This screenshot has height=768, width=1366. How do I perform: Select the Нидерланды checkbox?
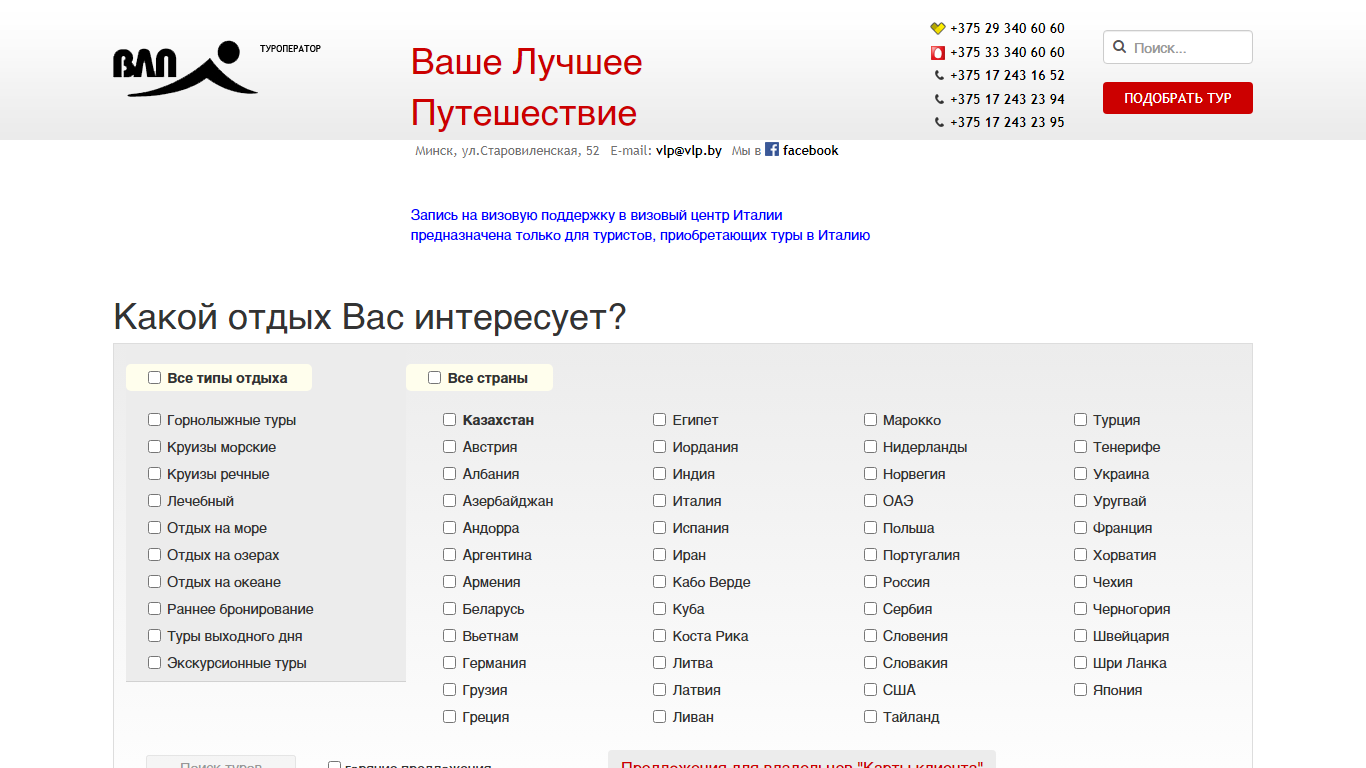(x=871, y=447)
